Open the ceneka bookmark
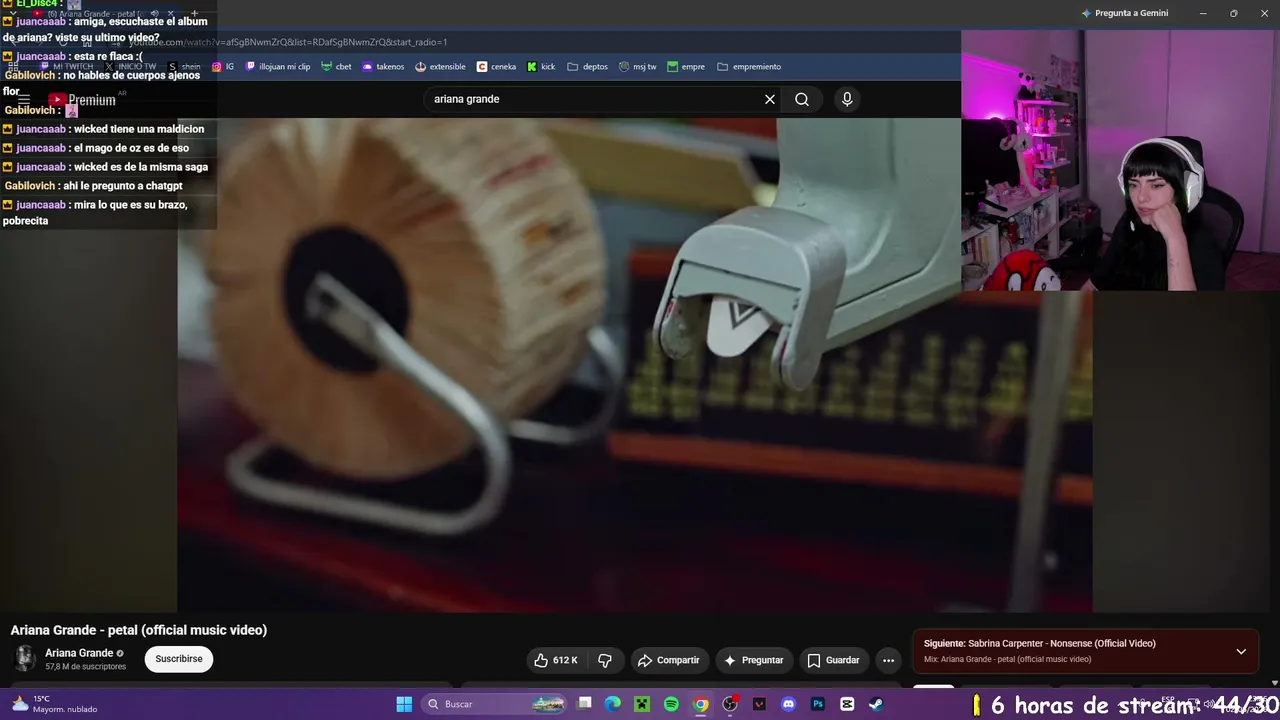Image resolution: width=1280 pixels, height=720 pixels. (496, 67)
